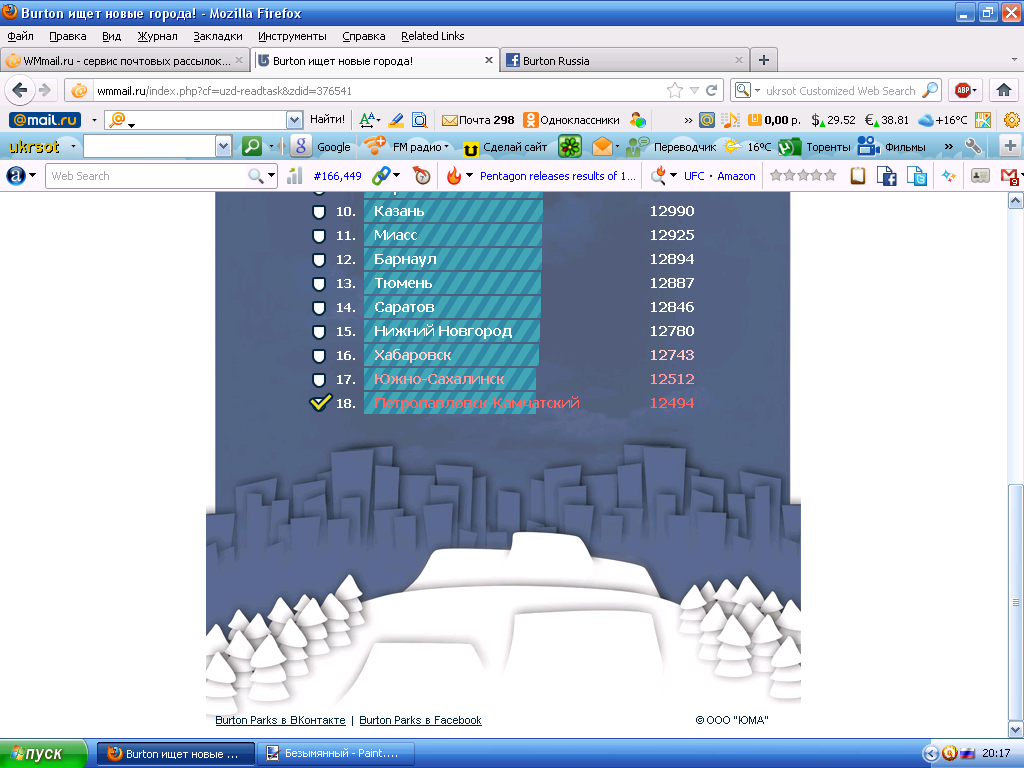The image size is (1024, 768).
Task: Open Burton Parks в ВКонтакте link
Action: click(280, 720)
